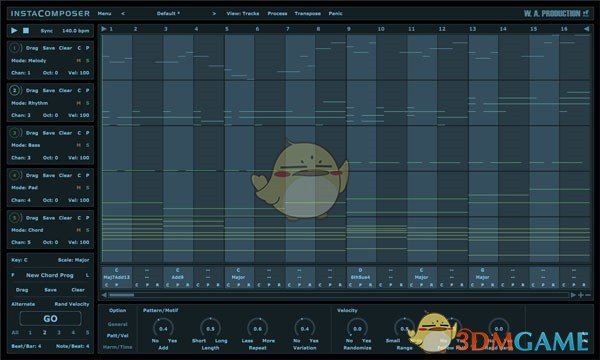
Task: Switch to the General option tab
Action: click(x=117, y=324)
